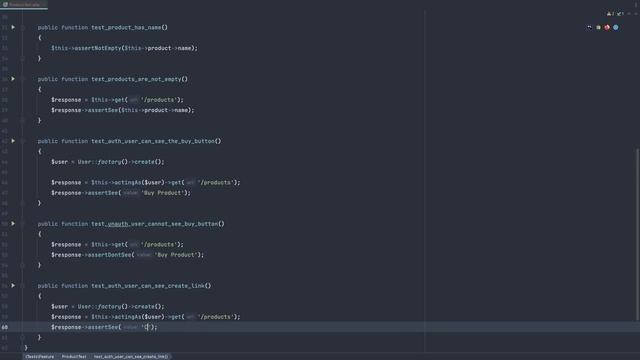Click the editor vertical scrollbar
This screenshot has height=360, width=640.
[637, 234]
